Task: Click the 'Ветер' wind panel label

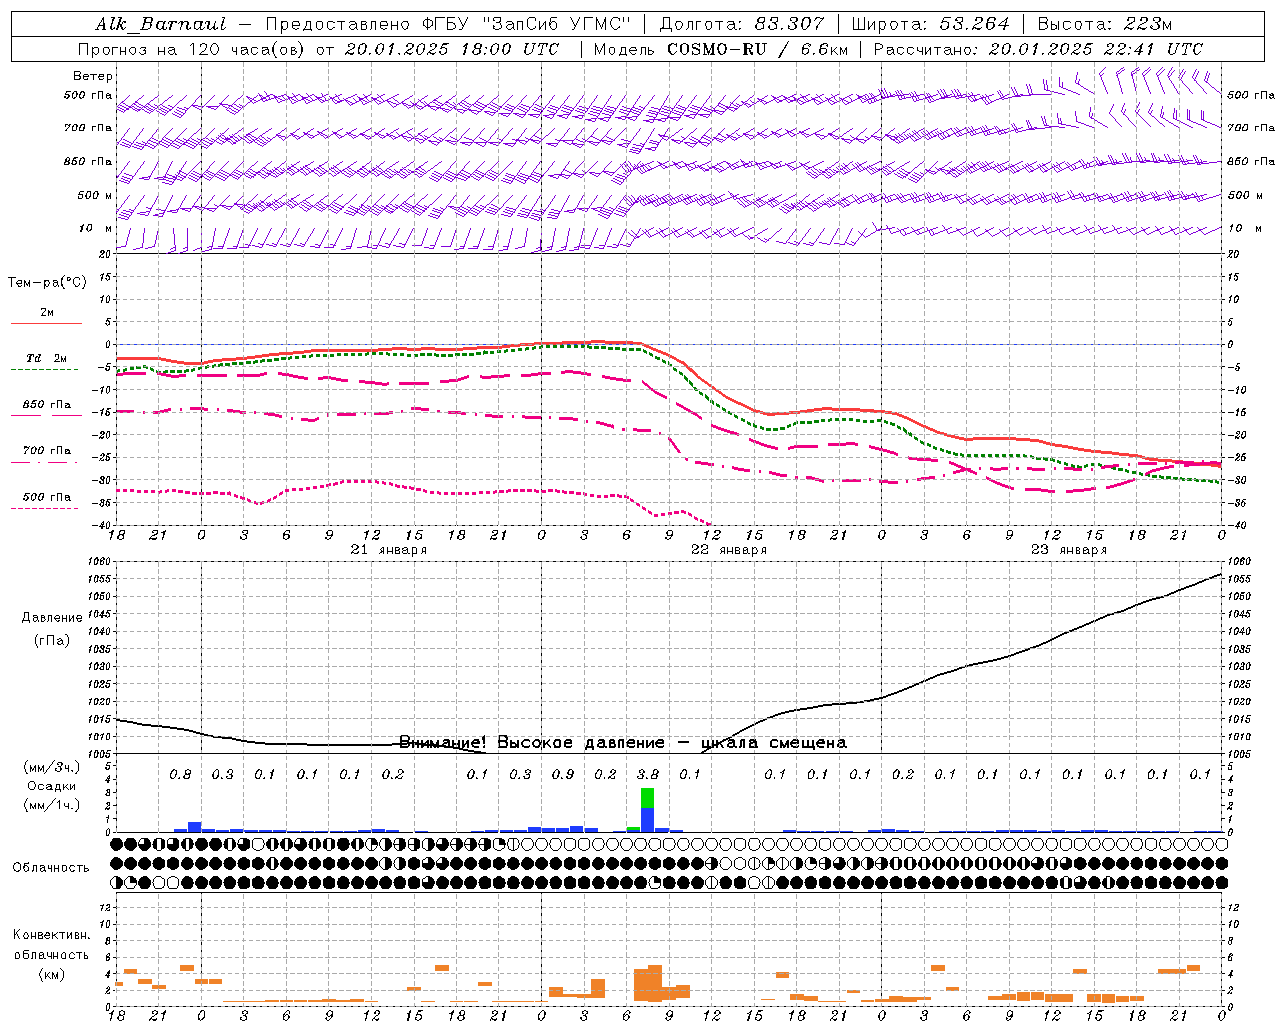Action: pos(93,76)
